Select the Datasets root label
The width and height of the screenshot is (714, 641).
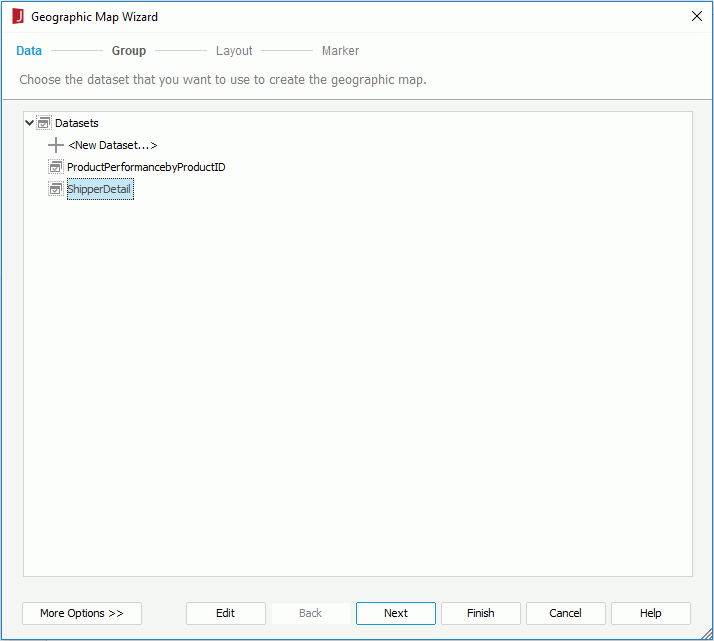[x=76, y=123]
